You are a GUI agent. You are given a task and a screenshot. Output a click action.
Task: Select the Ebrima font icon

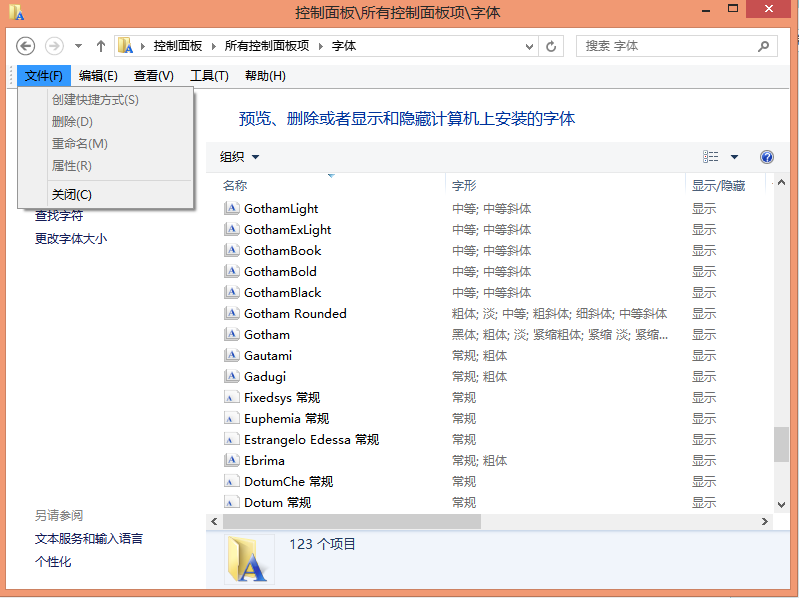point(231,460)
